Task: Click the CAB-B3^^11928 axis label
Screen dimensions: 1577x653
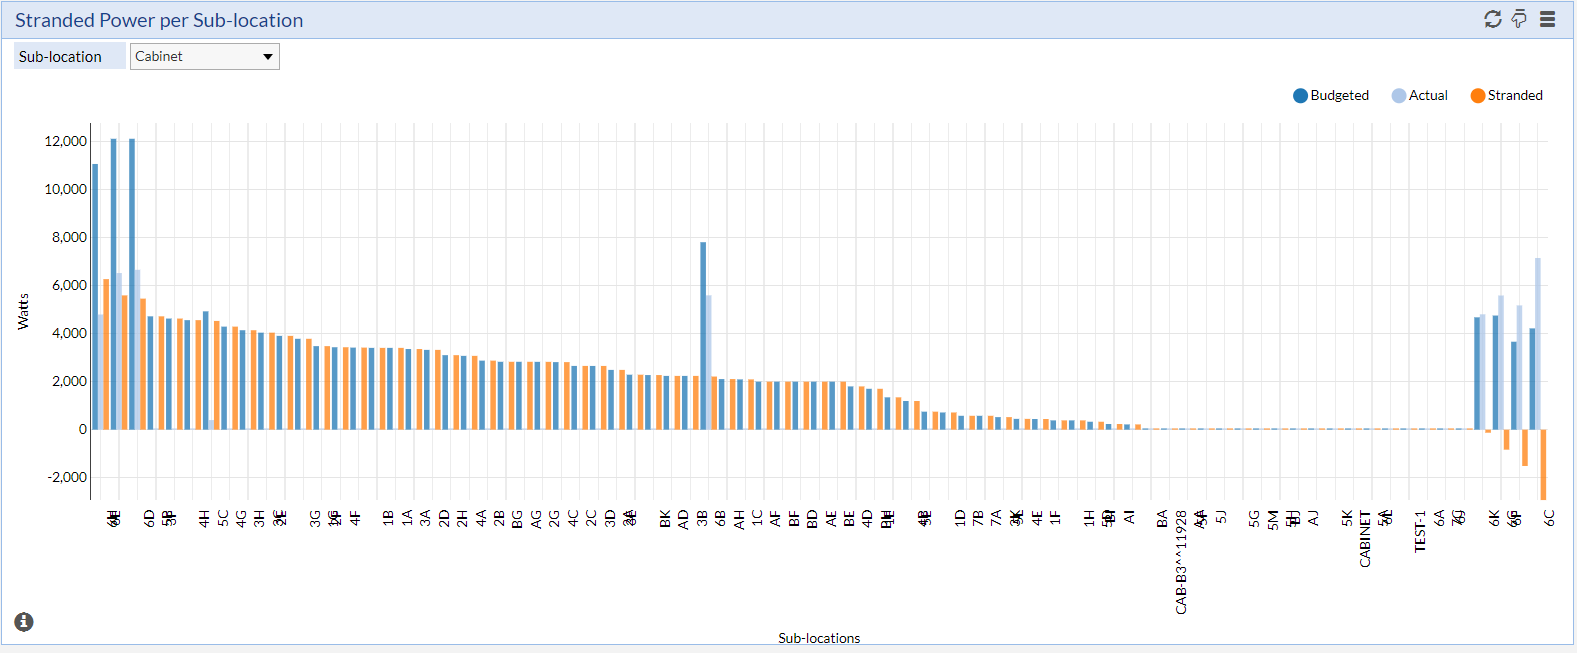Action: [1181, 562]
